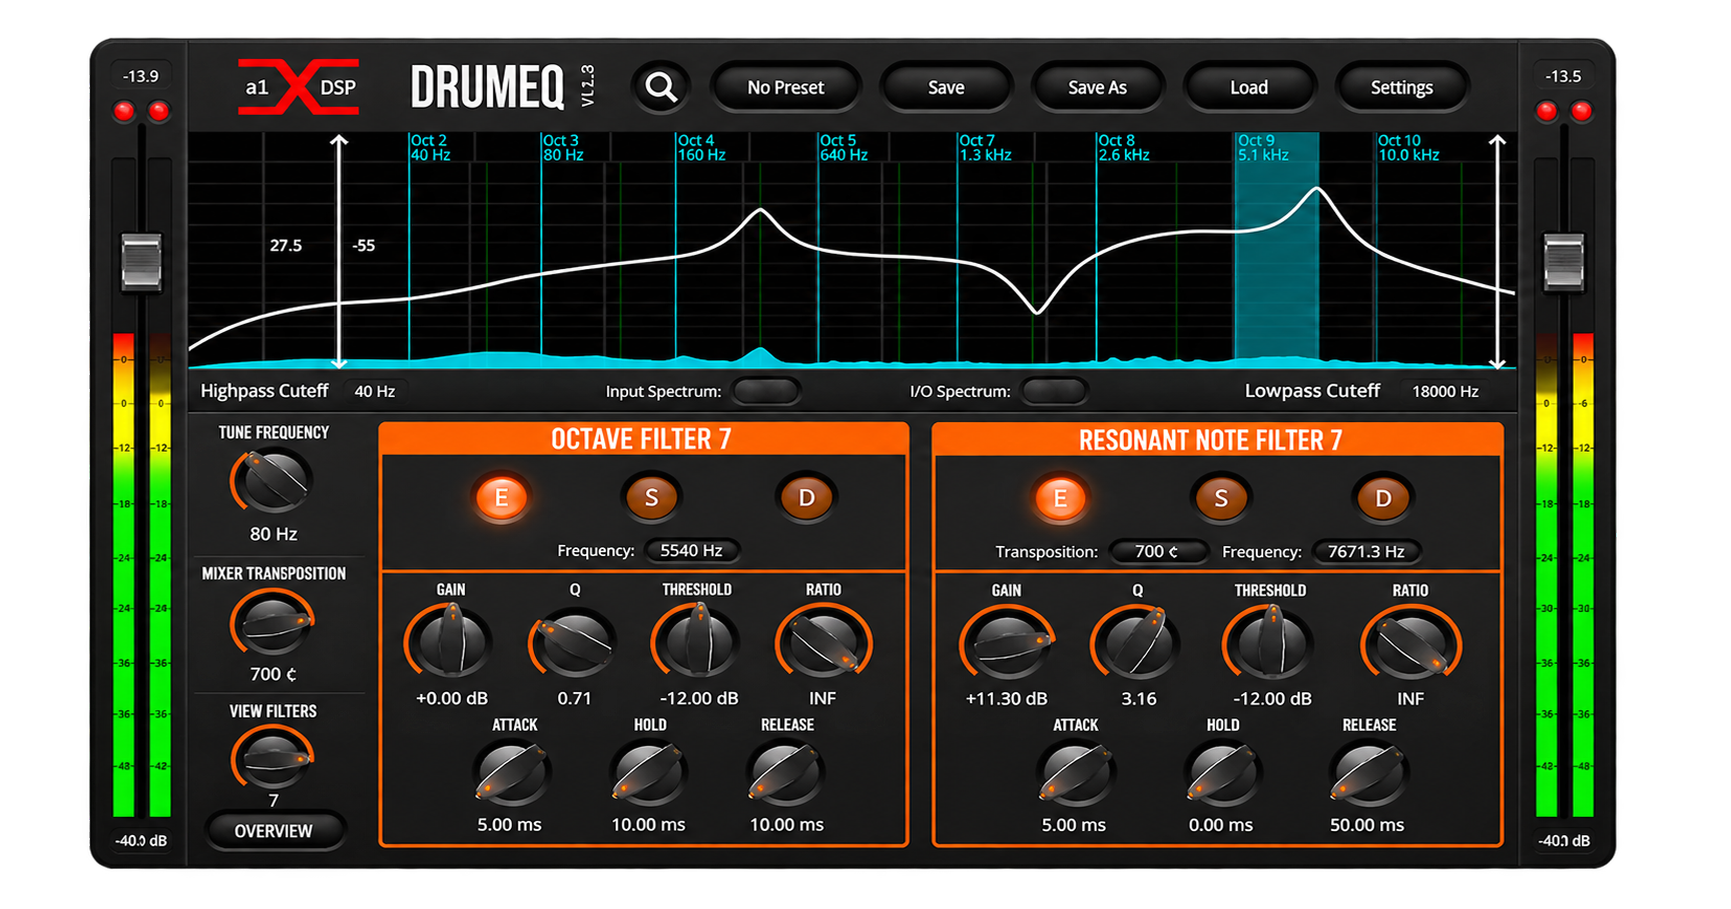1731x909 pixels.
Task: Click Resonant Filter Threshold knob
Action: (1270, 643)
